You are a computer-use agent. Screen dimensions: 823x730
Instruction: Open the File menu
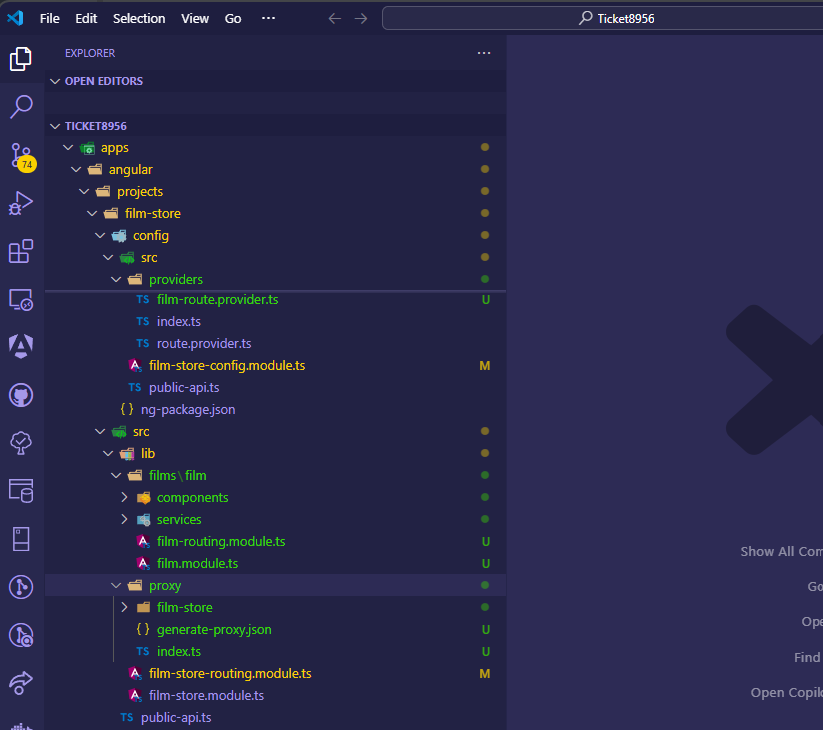(49, 18)
